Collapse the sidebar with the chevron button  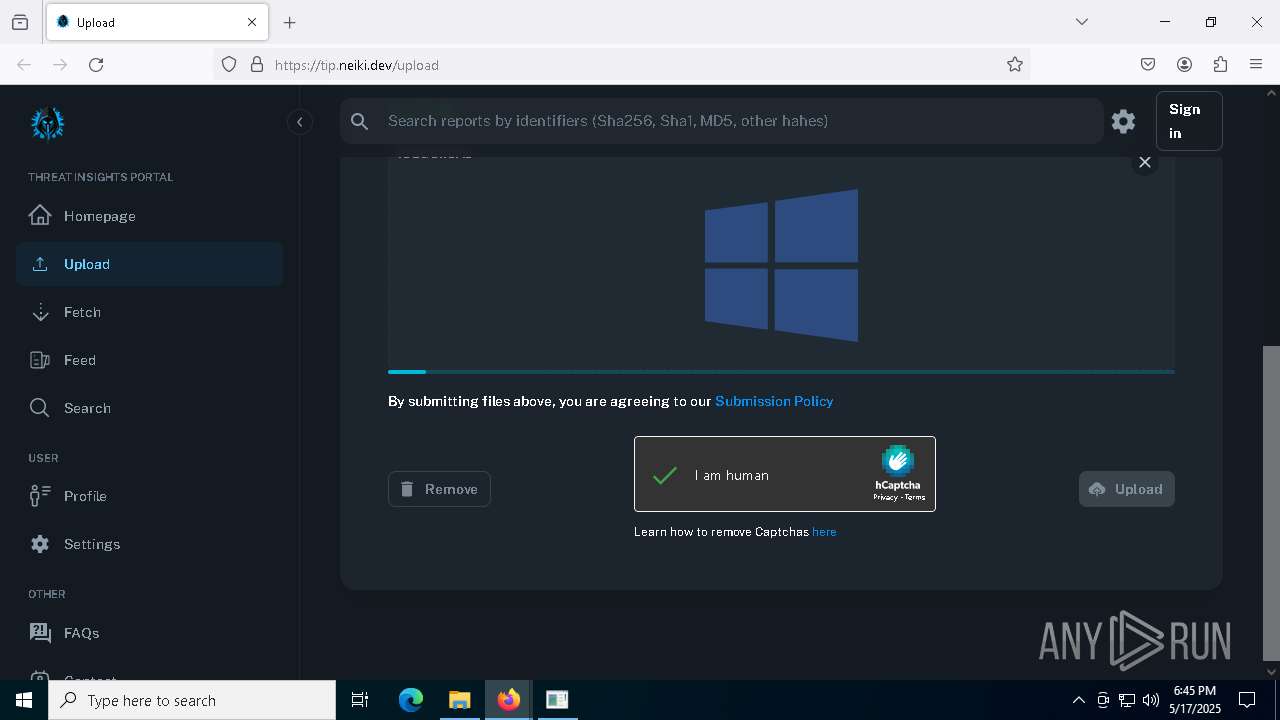point(299,122)
